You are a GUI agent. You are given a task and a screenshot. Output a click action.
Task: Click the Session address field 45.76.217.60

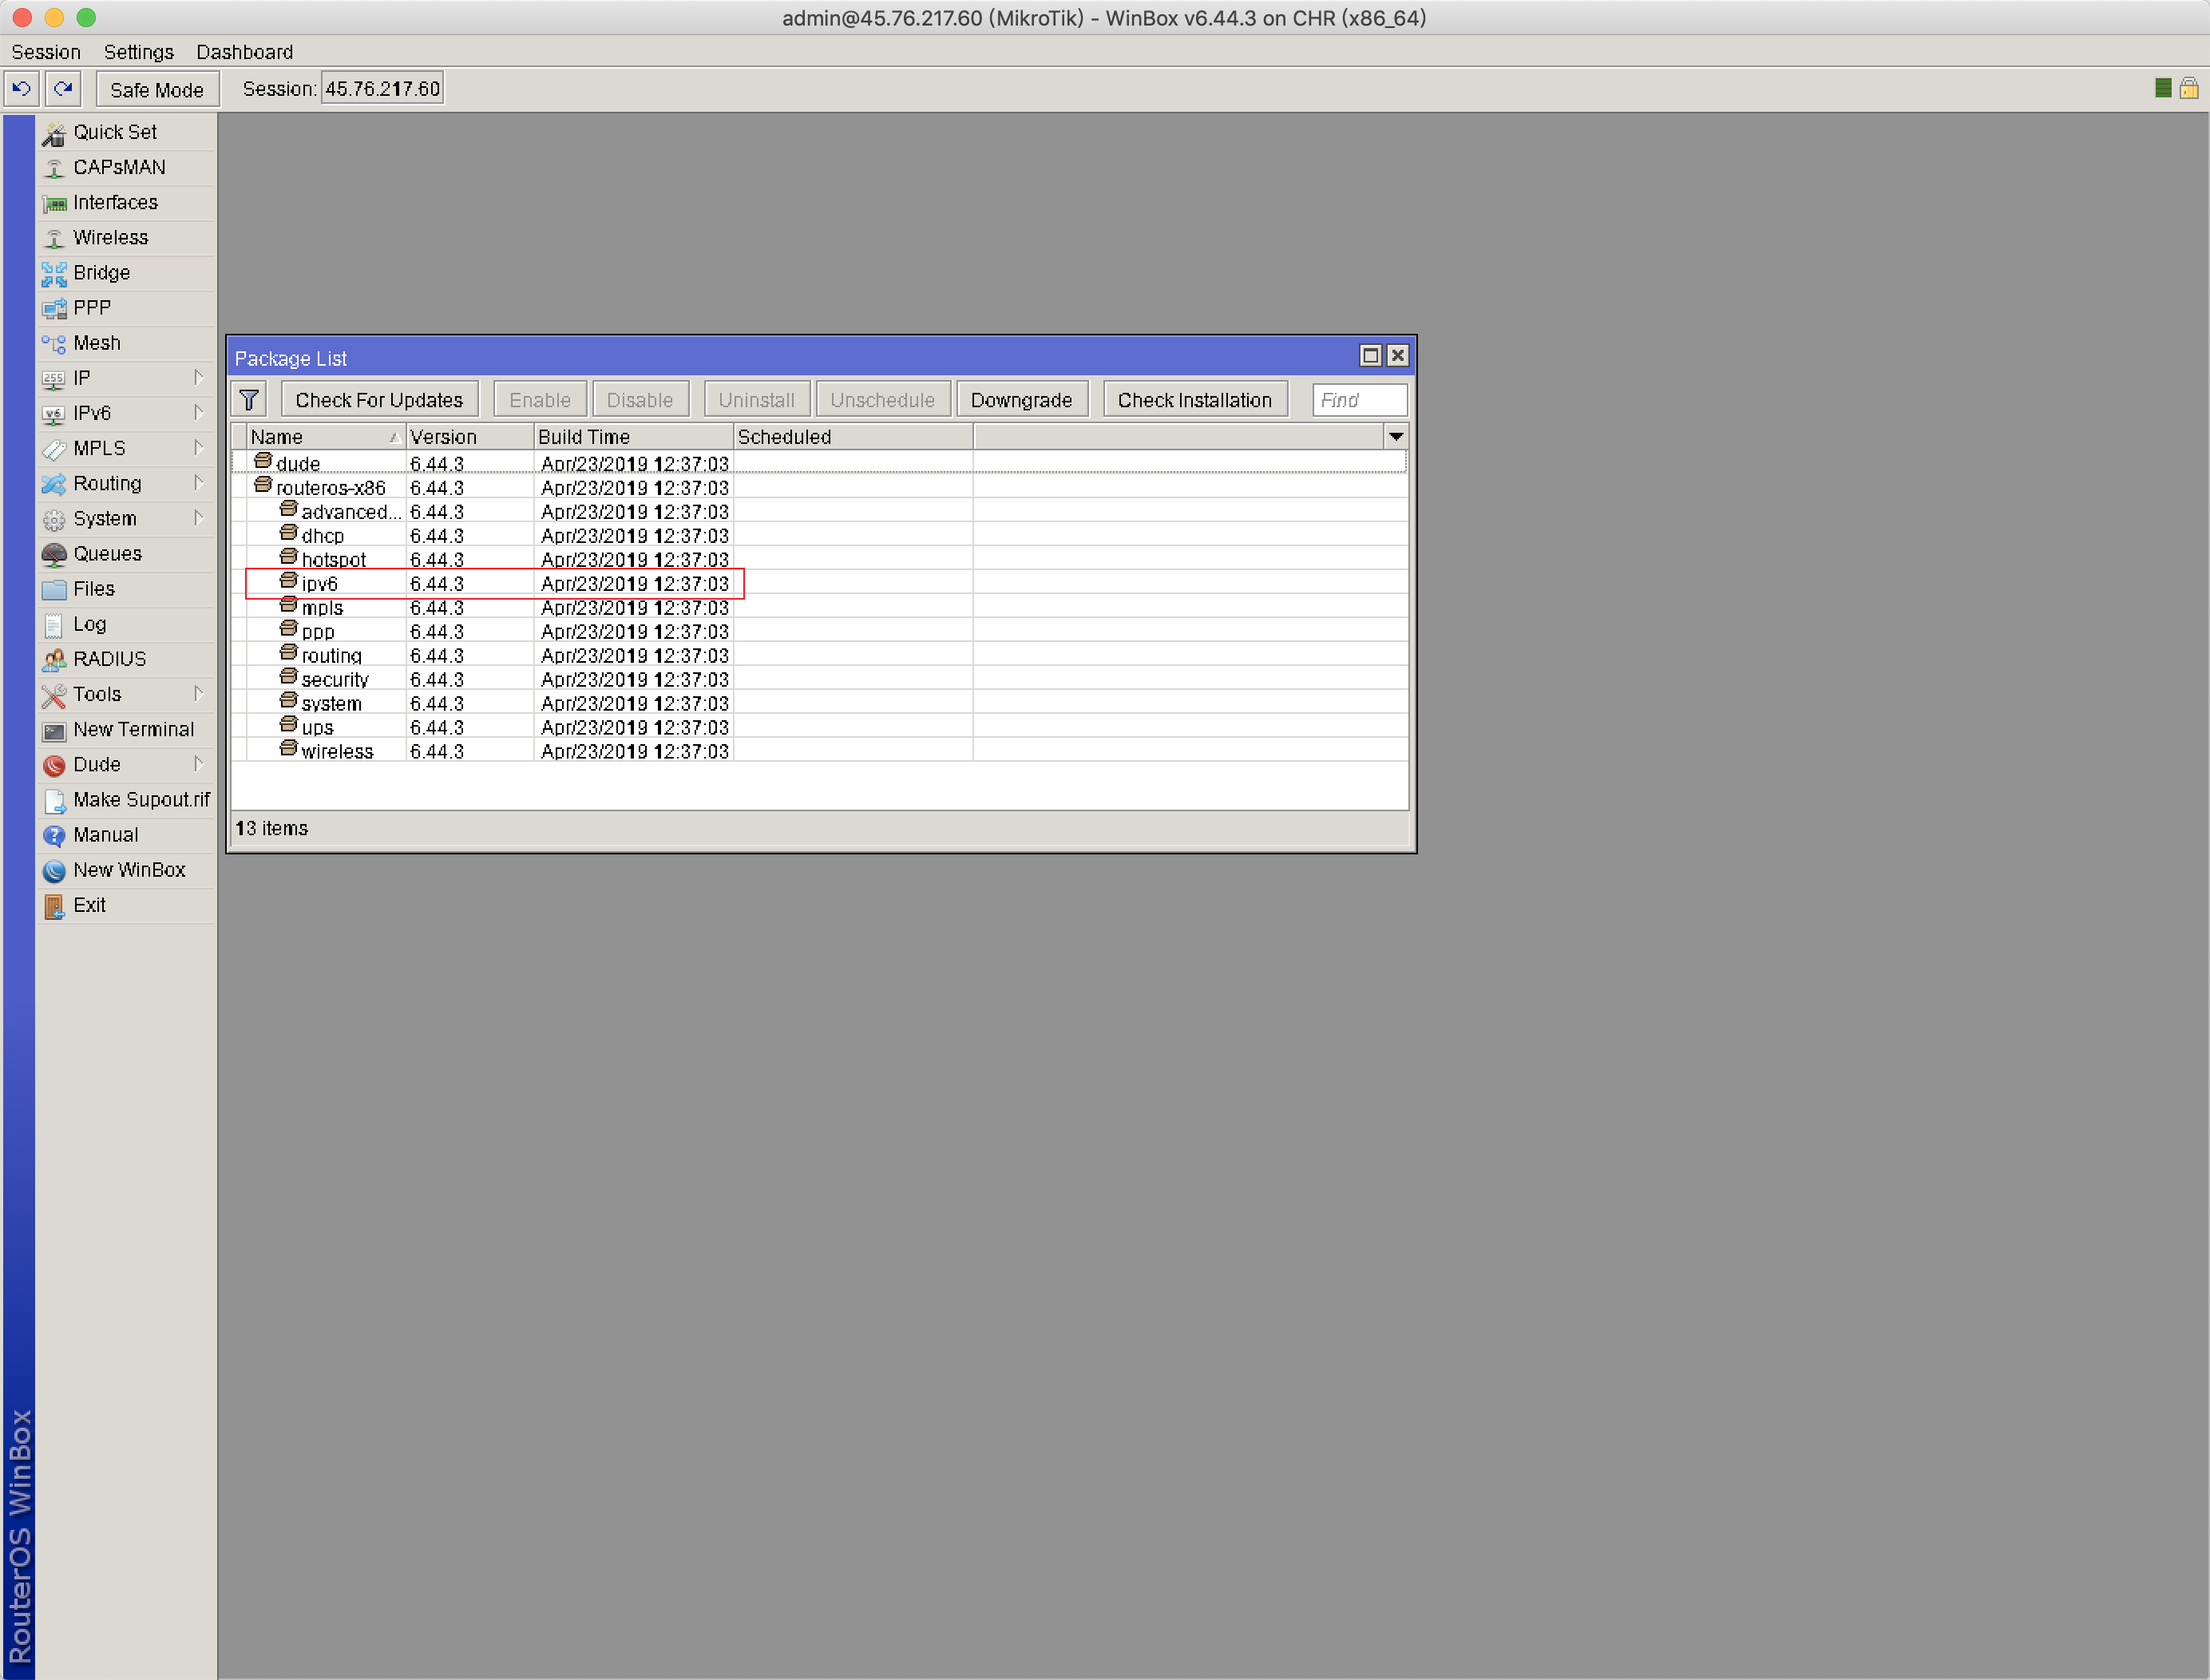click(383, 89)
